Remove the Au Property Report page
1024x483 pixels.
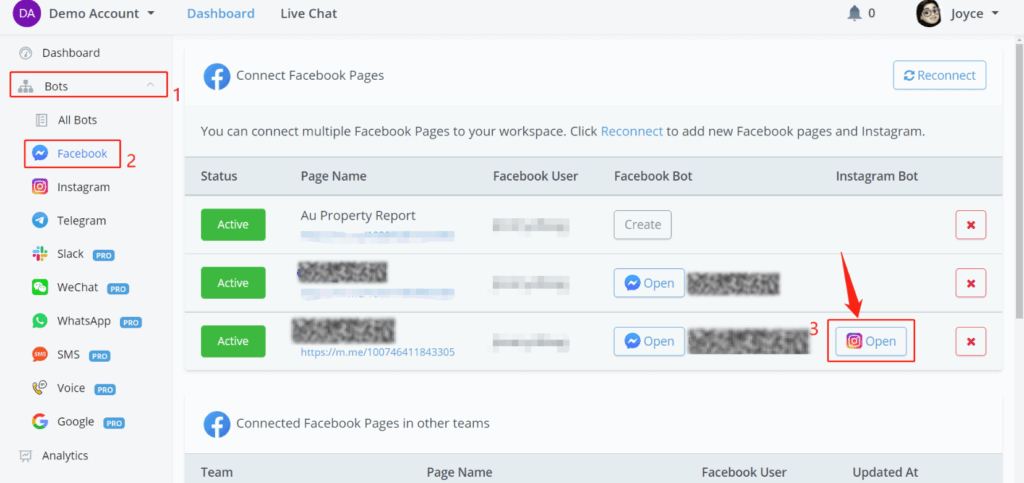pos(970,225)
